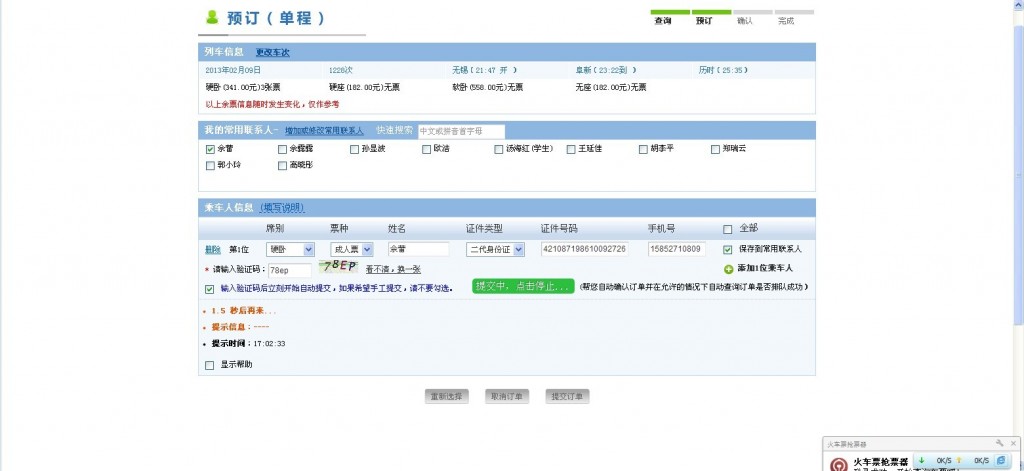Click the yellow upload arrow in speed widget

tap(959, 461)
